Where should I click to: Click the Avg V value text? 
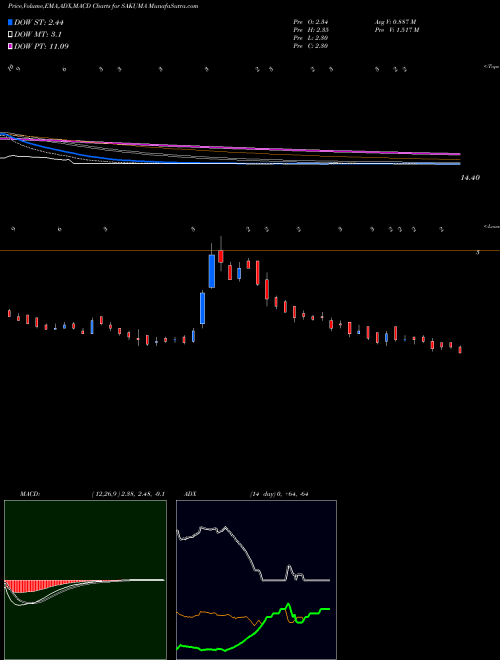pos(395,22)
